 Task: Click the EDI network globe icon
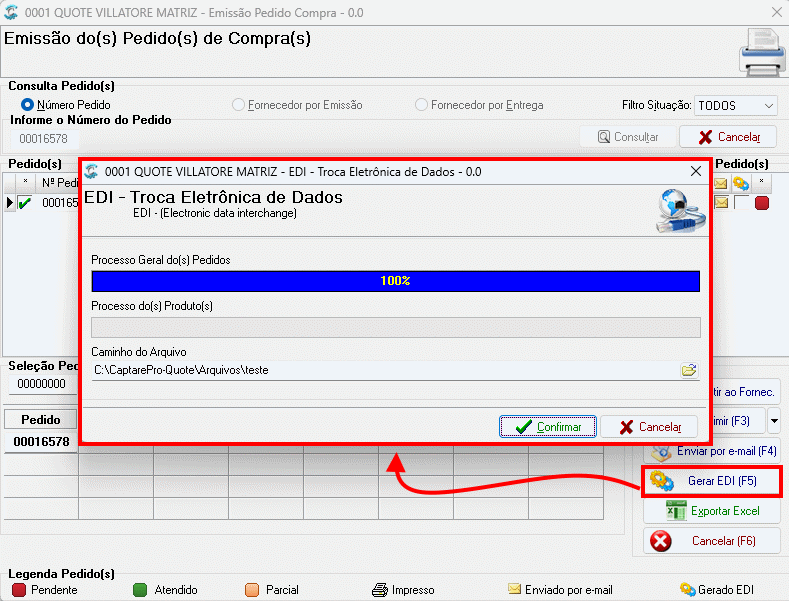tap(681, 210)
